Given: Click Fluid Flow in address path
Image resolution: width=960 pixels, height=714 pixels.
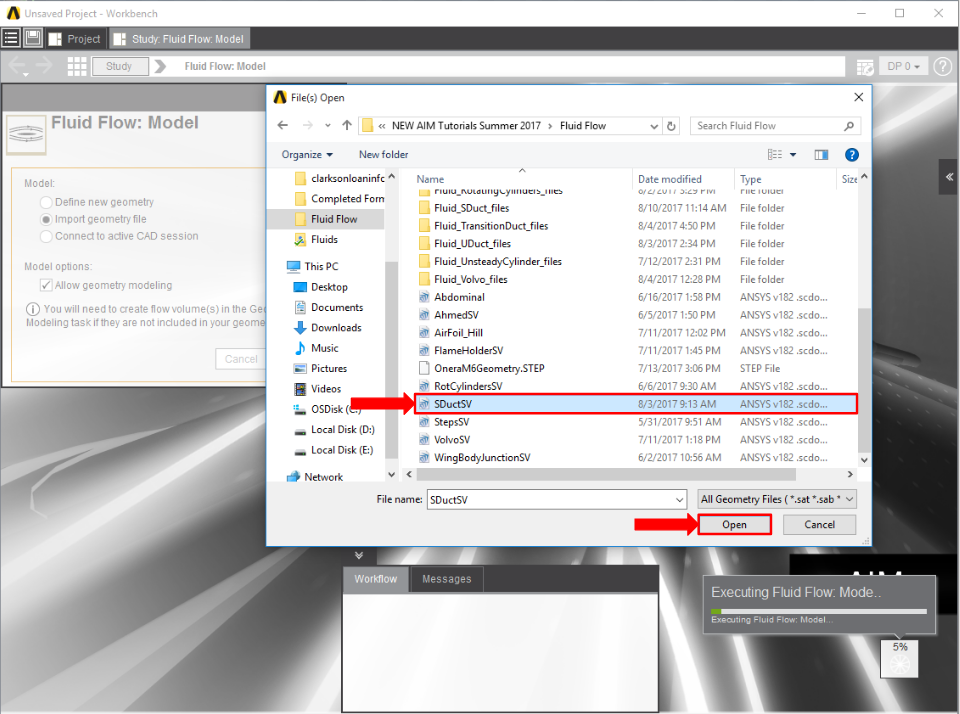Looking at the screenshot, I should (582, 126).
